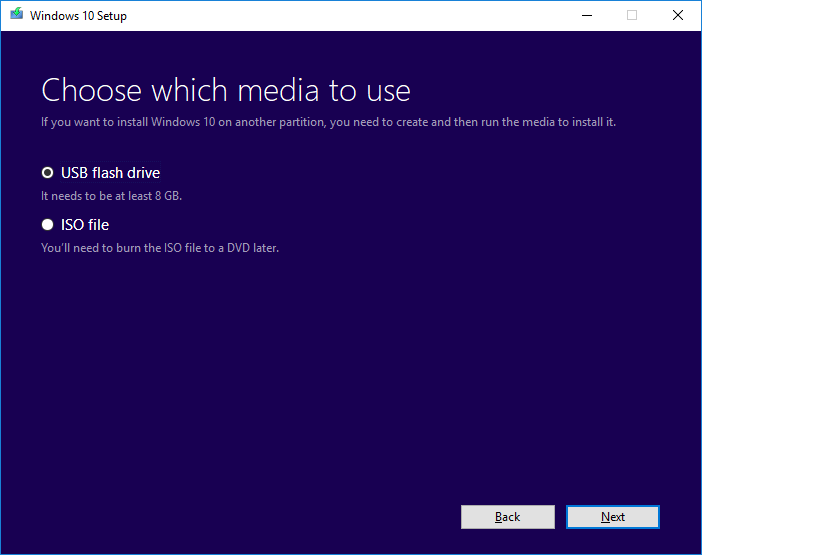The height and width of the screenshot is (555, 819).
Task: Click the burn ISO to DVD description
Action: (159, 248)
